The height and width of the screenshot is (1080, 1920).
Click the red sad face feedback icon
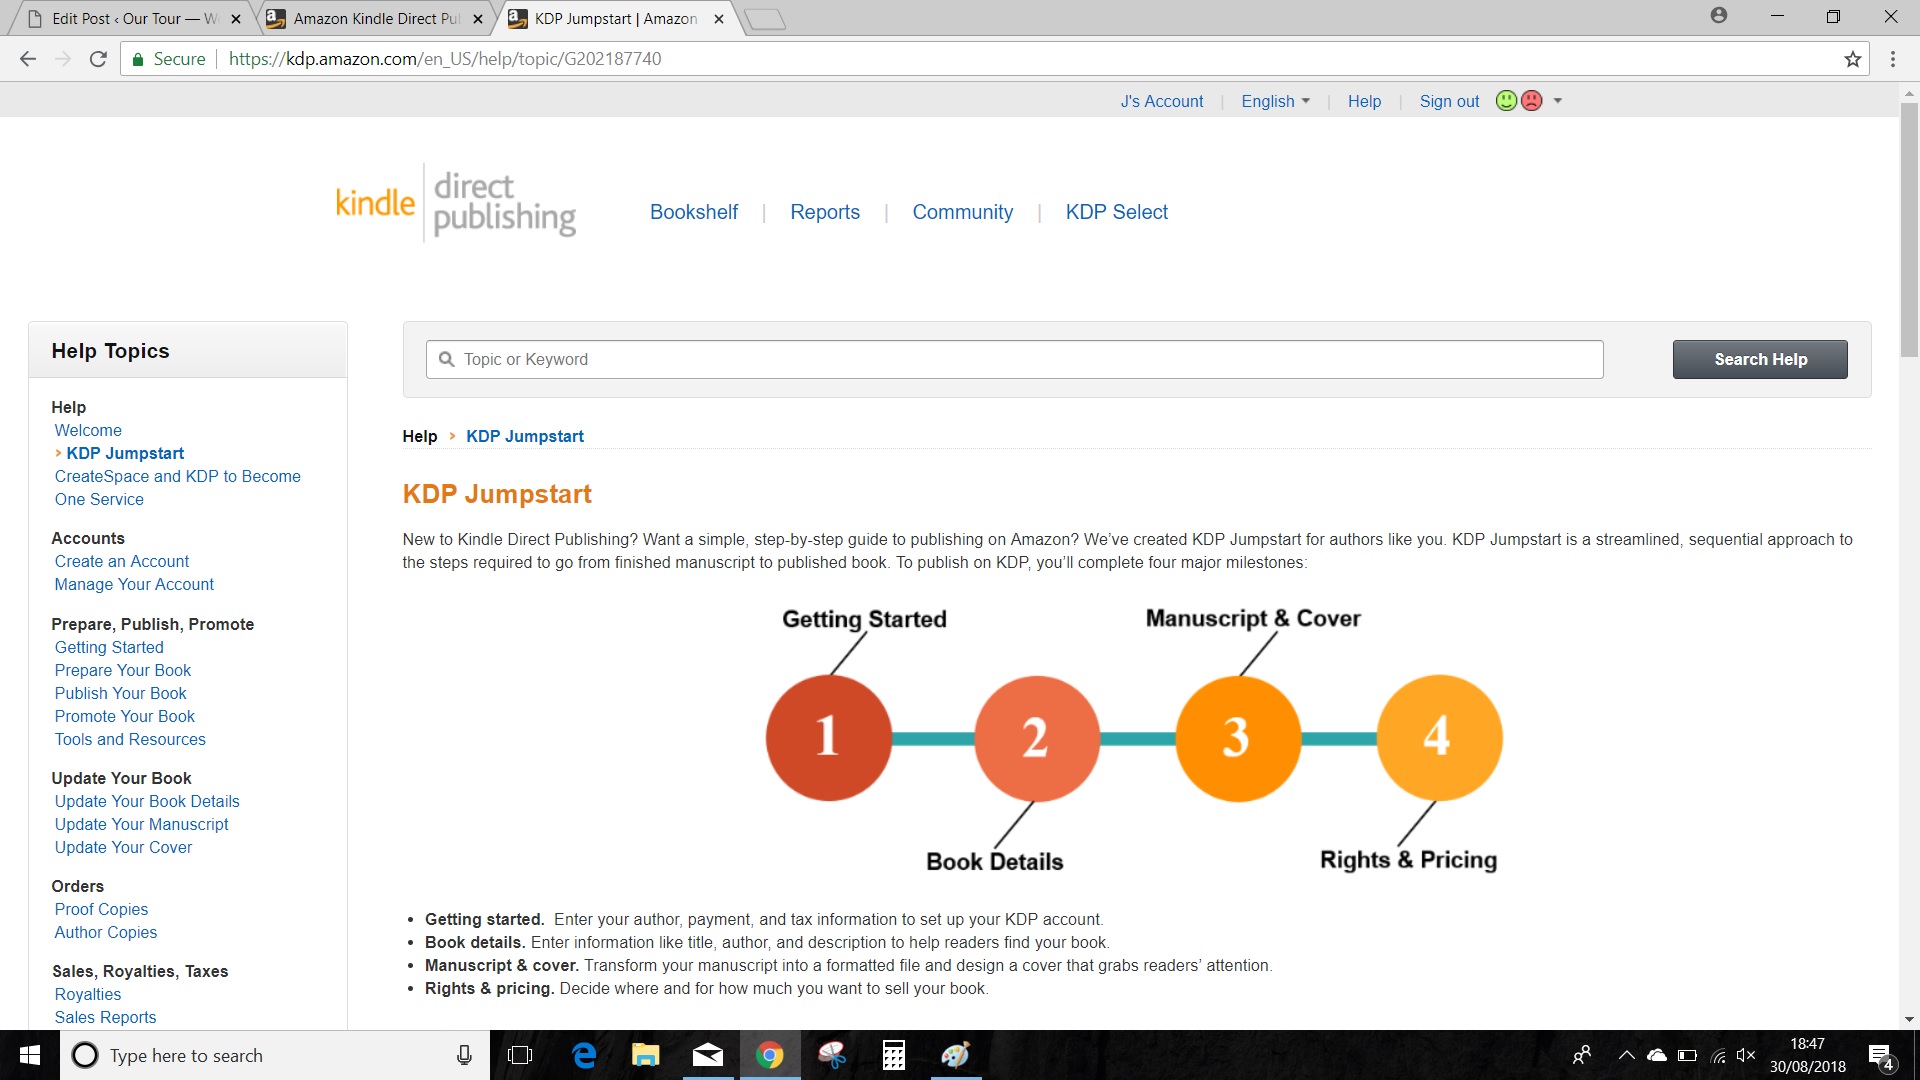point(1531,101)
